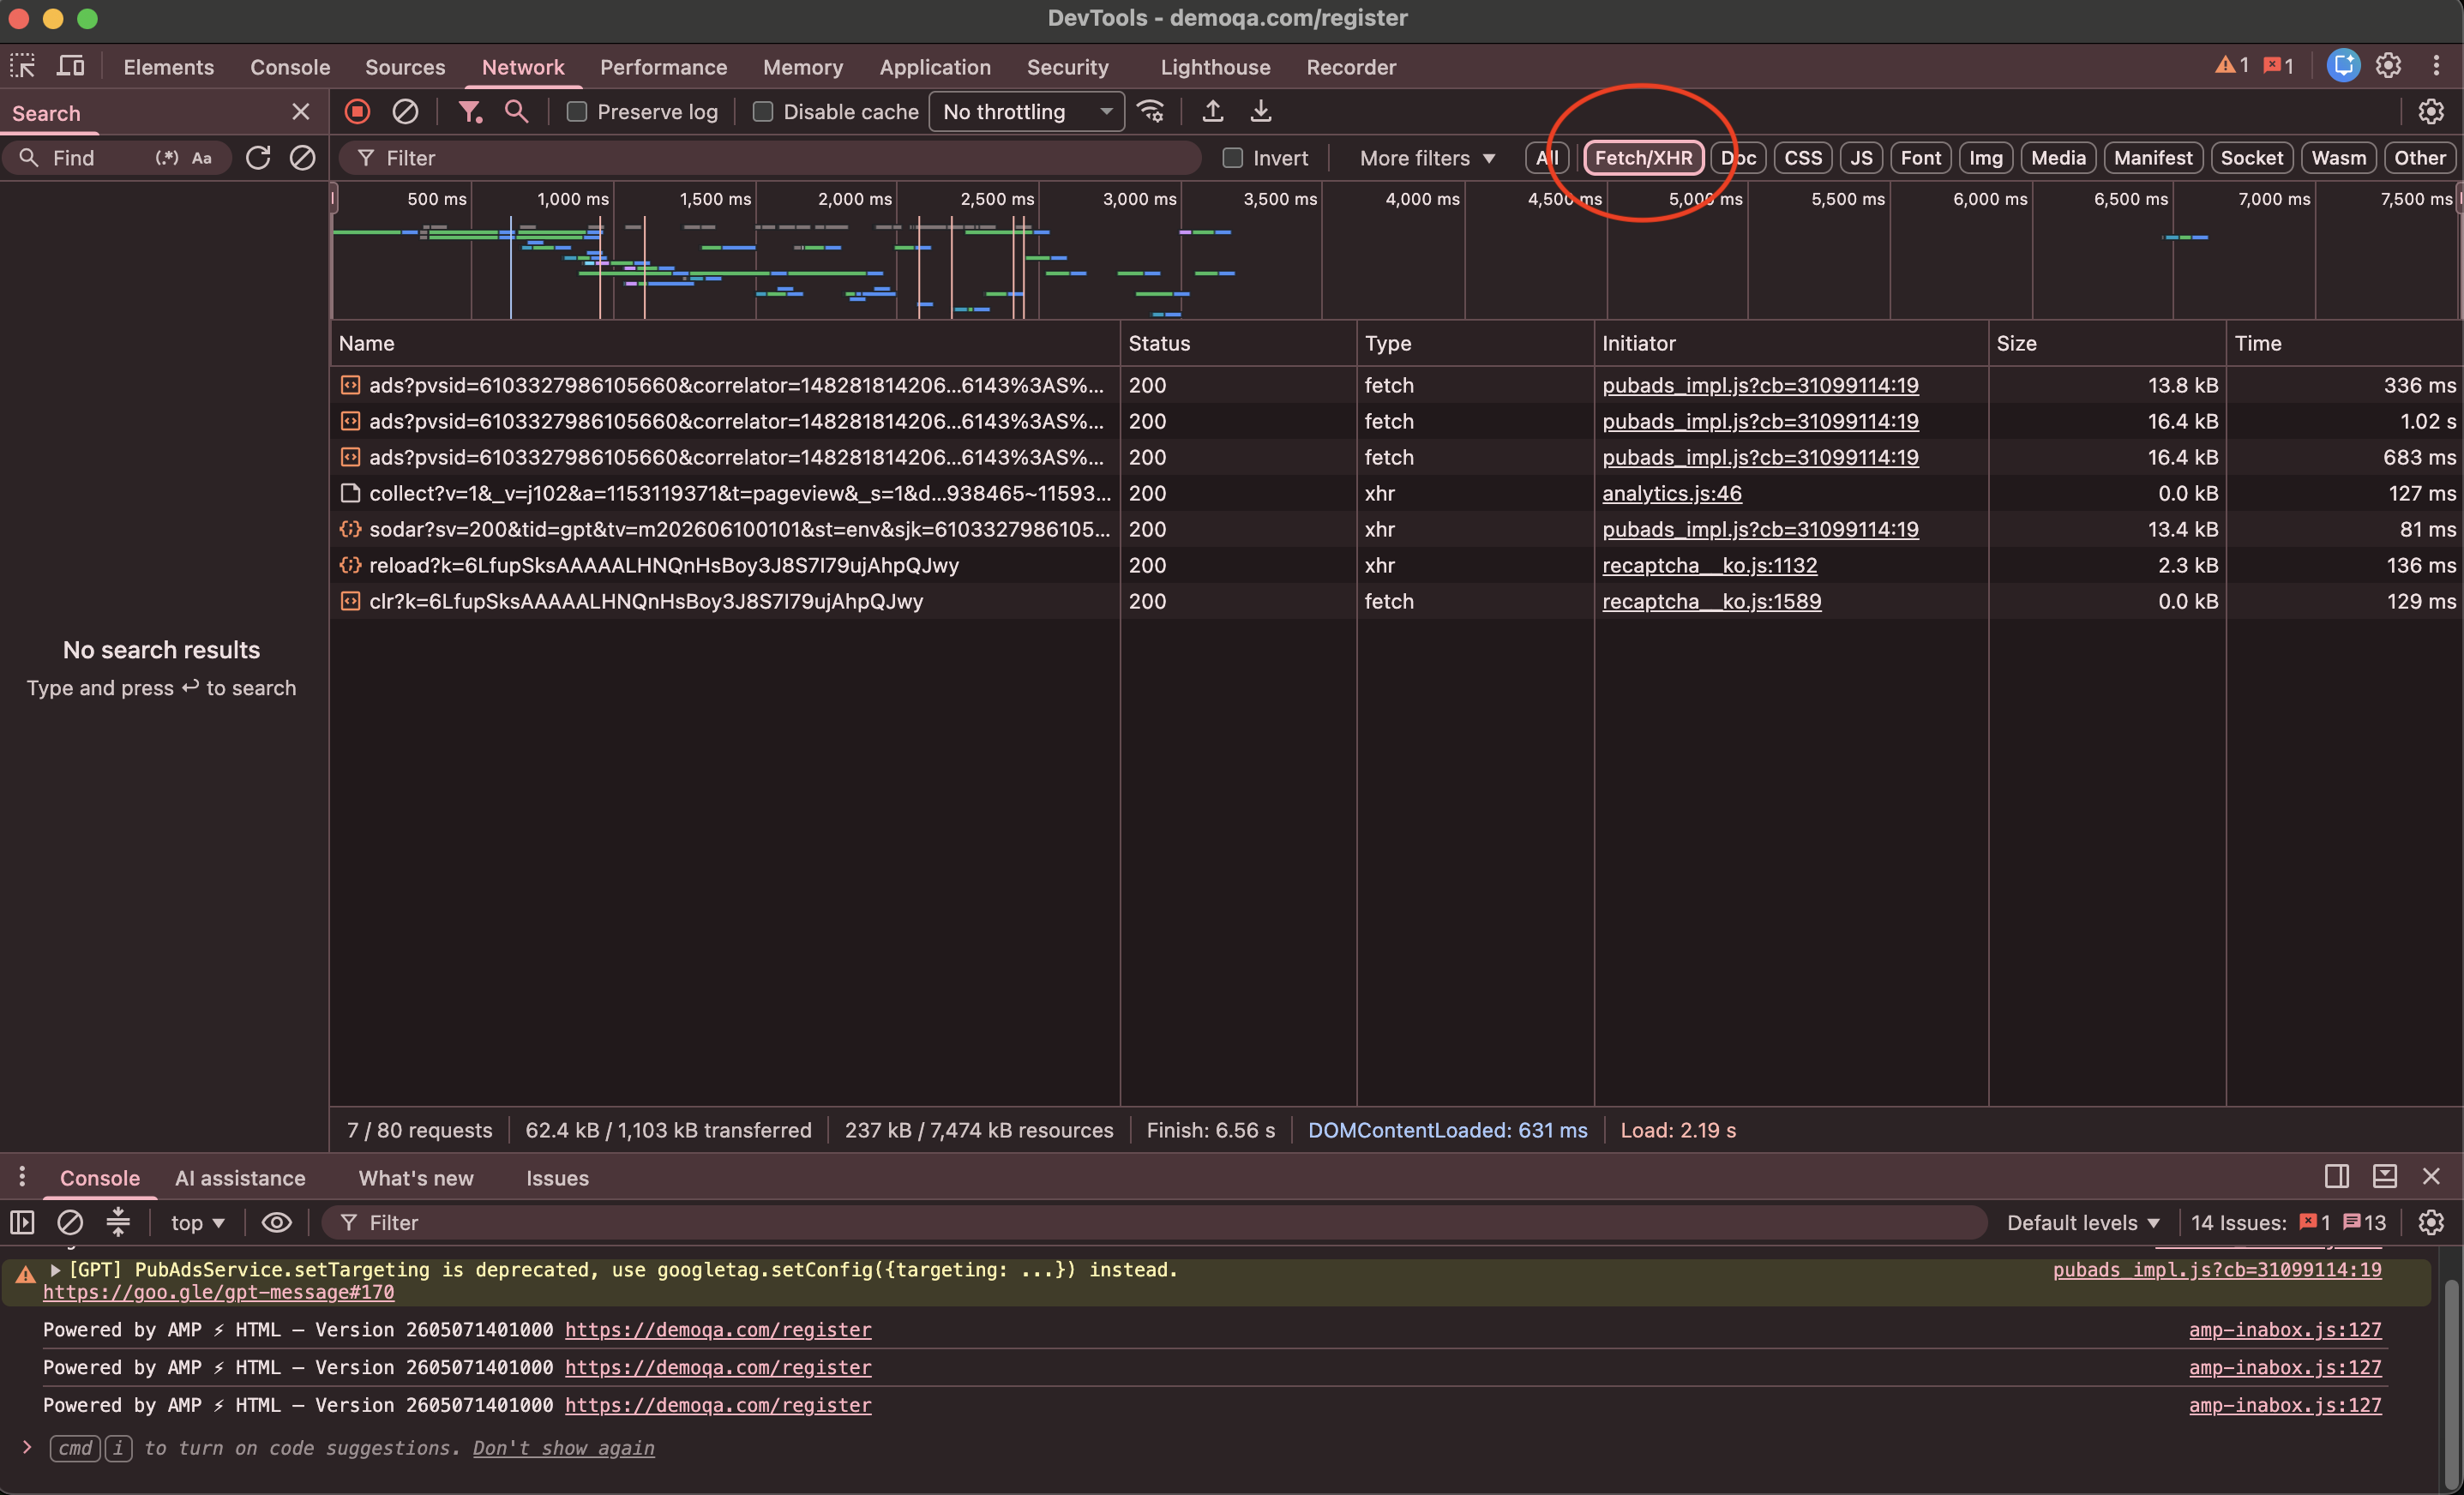Toggle the Socket type filter

2251,158
